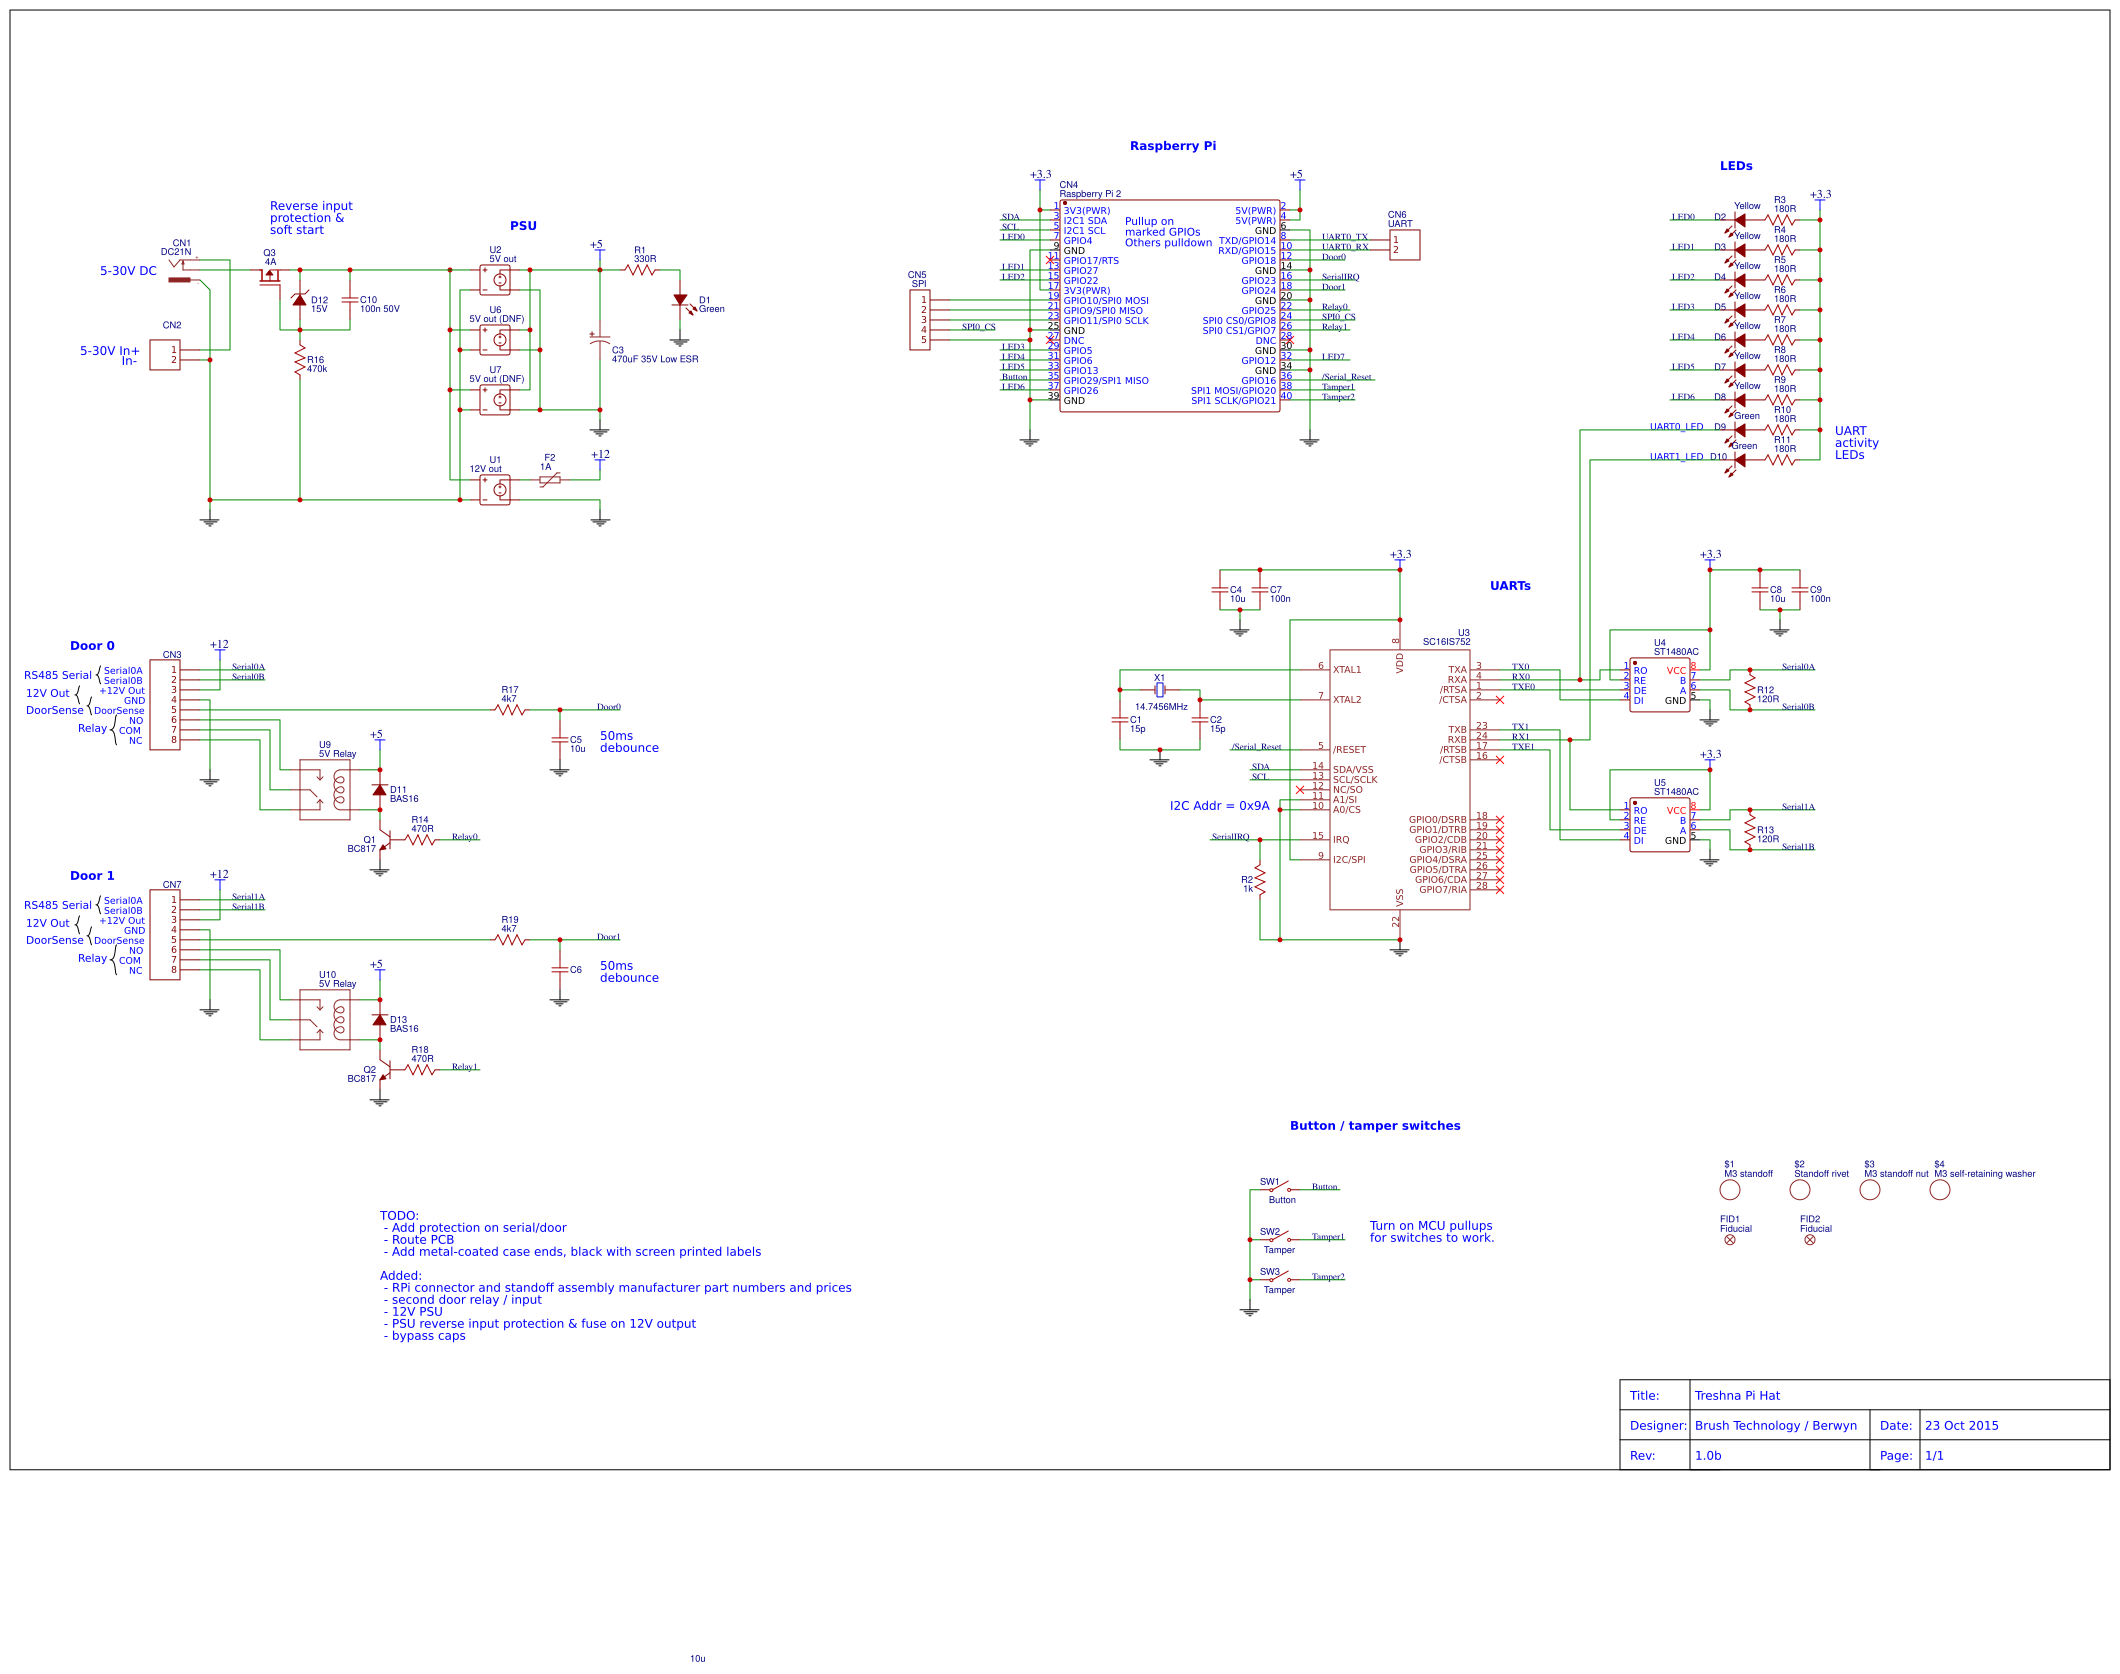Click the 'Treshna Pi Hat' title field
This screenshot has height=1674, width=2120.
point(1737,1395)
